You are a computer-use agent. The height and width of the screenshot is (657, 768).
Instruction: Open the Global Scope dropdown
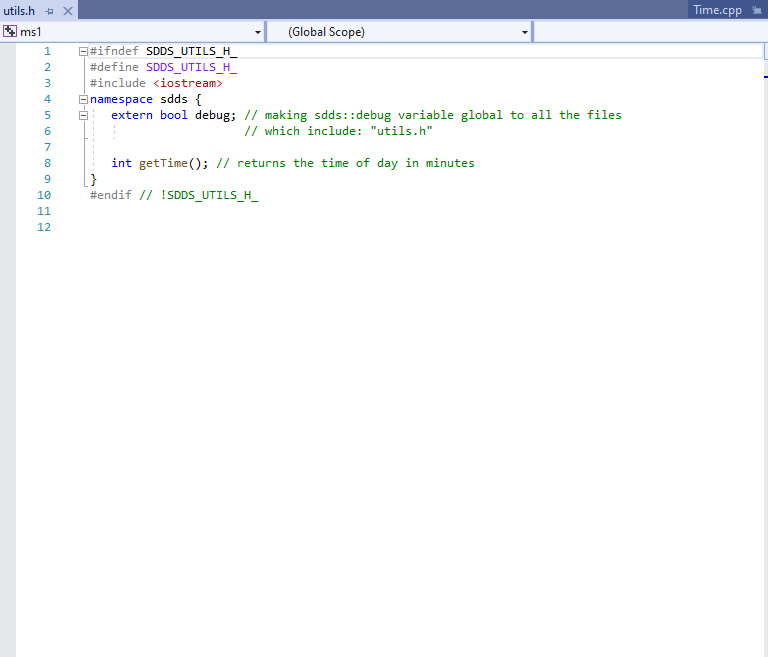525,32
